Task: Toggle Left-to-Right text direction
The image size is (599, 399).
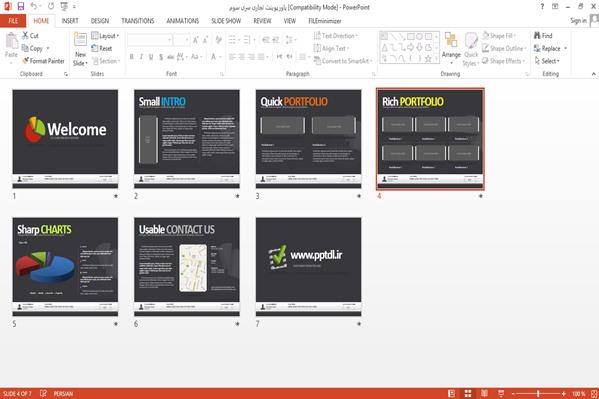Action: (280, 57)
